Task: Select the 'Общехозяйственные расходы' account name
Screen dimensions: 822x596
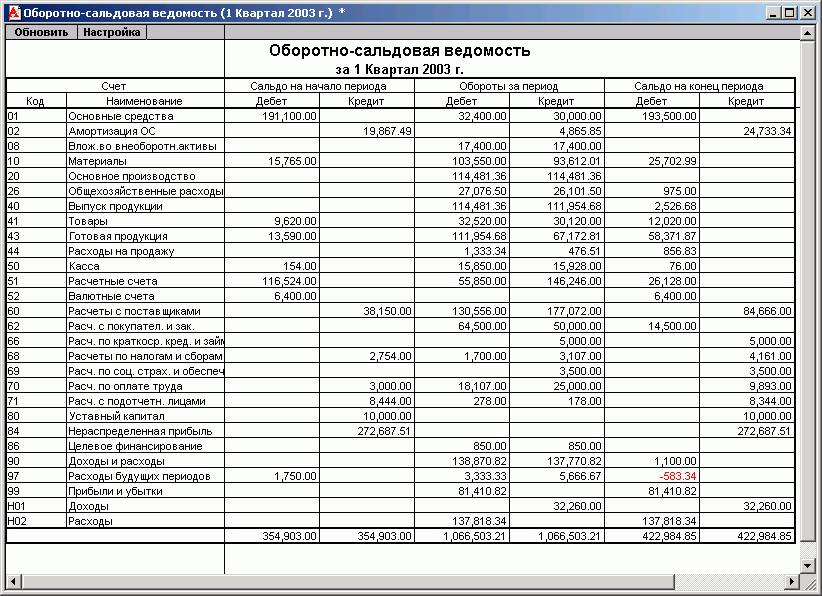Action: coord(146,191)
